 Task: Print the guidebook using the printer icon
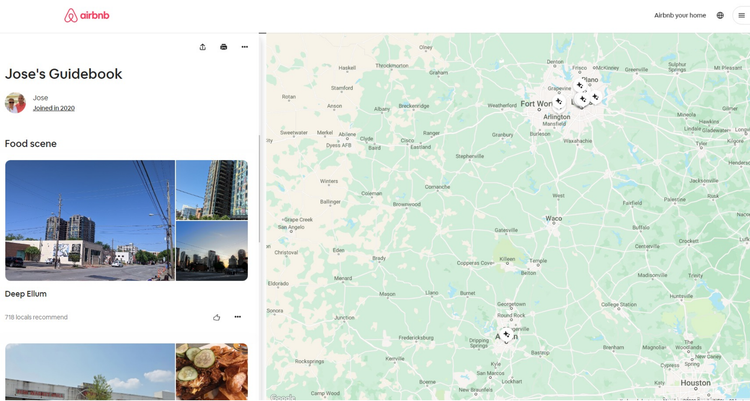click(223, 47)
